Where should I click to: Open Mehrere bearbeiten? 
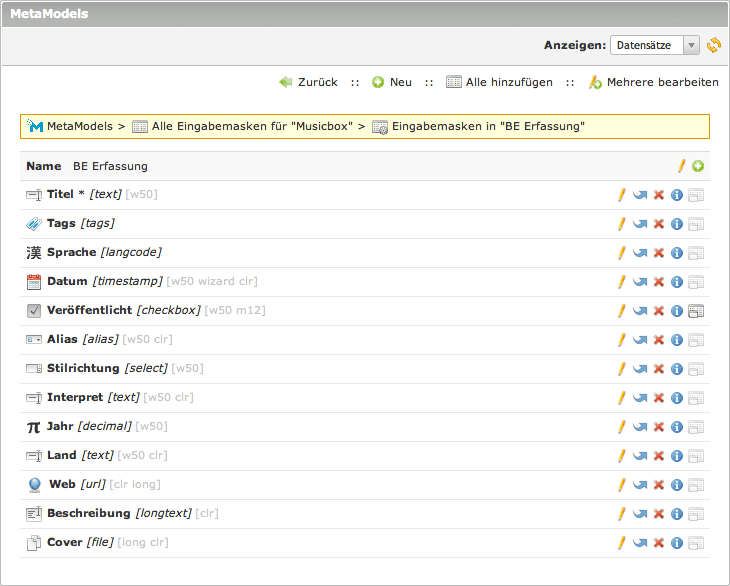(654, 82)
